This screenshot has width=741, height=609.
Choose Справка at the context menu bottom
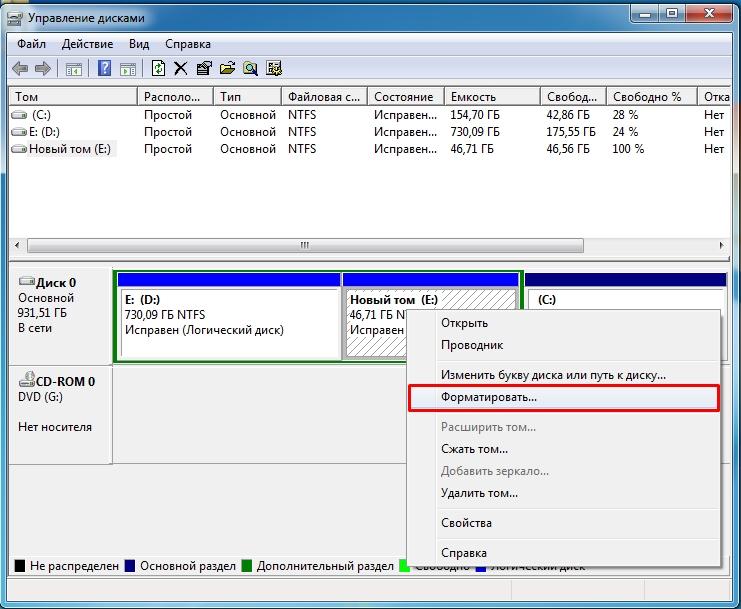coord(563,553)
